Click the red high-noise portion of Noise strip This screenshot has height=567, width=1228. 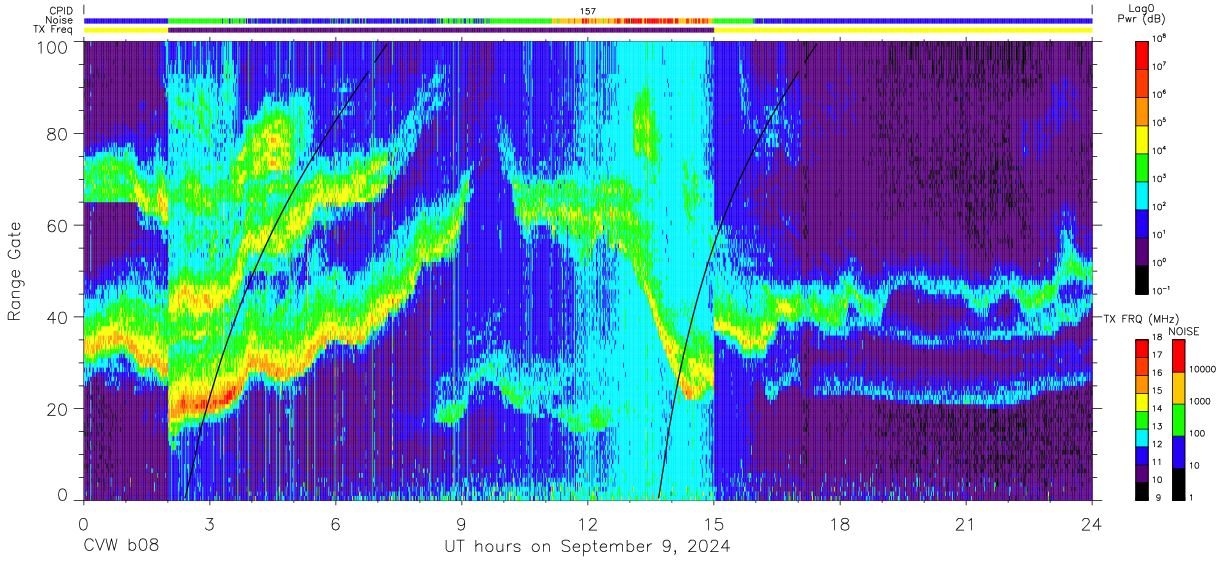655,20
